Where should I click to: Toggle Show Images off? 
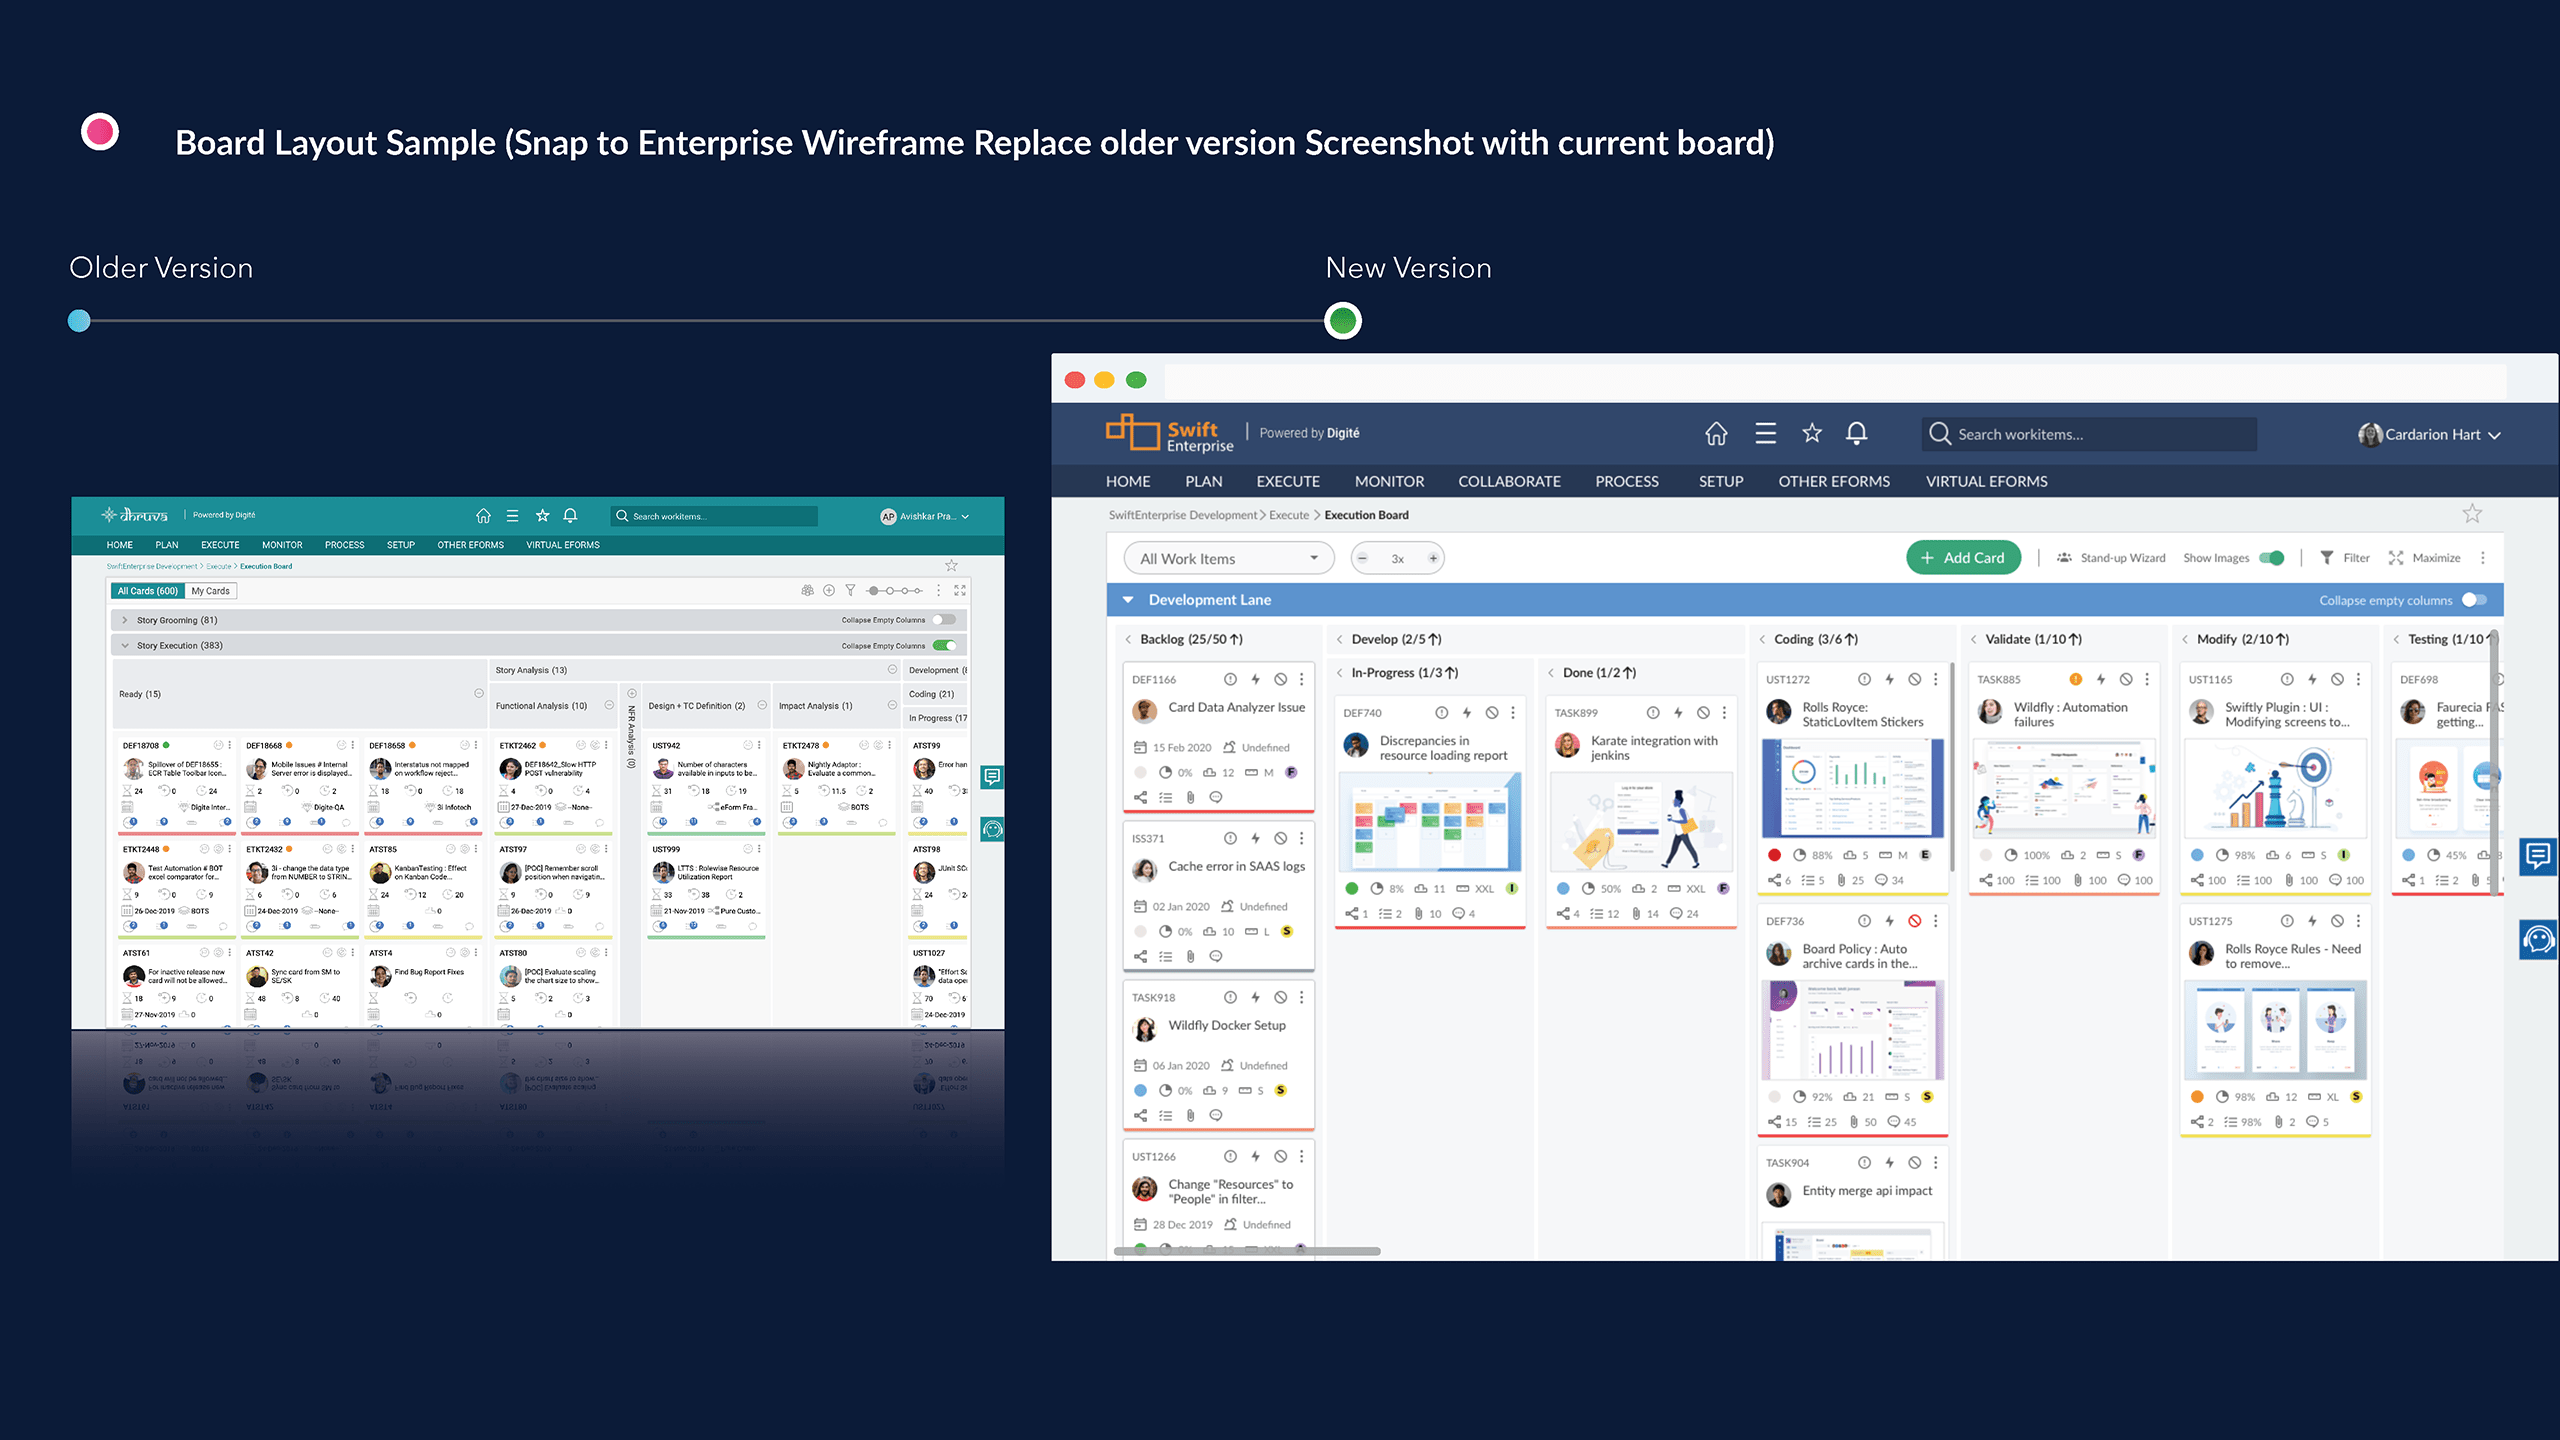coord(2273,557)
